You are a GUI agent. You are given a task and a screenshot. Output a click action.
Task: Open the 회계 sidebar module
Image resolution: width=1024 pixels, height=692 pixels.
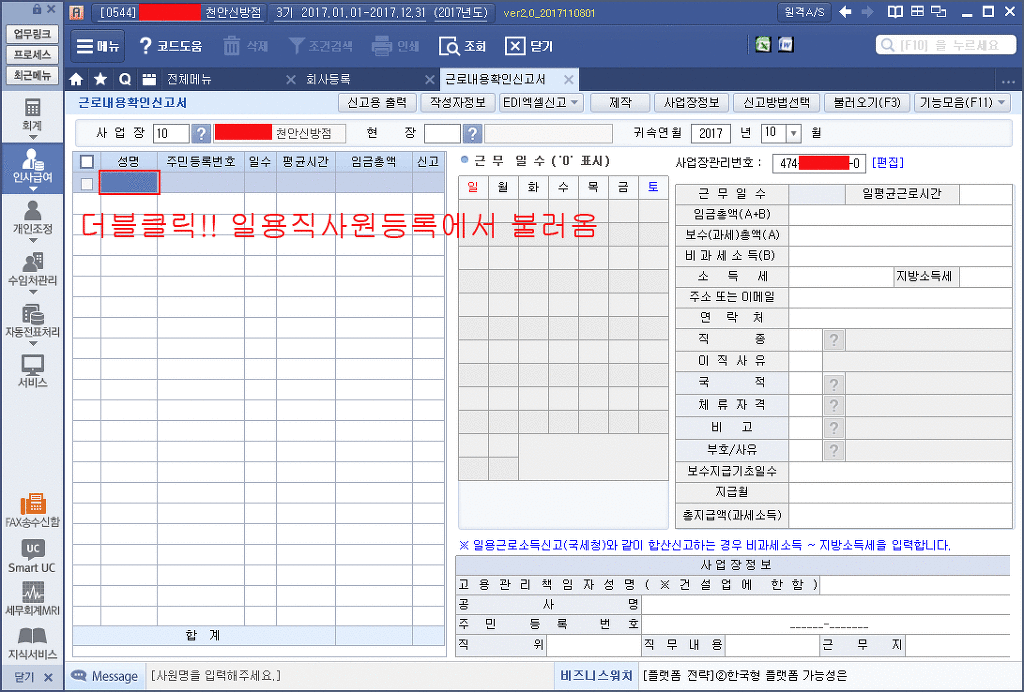click(32, 114)
